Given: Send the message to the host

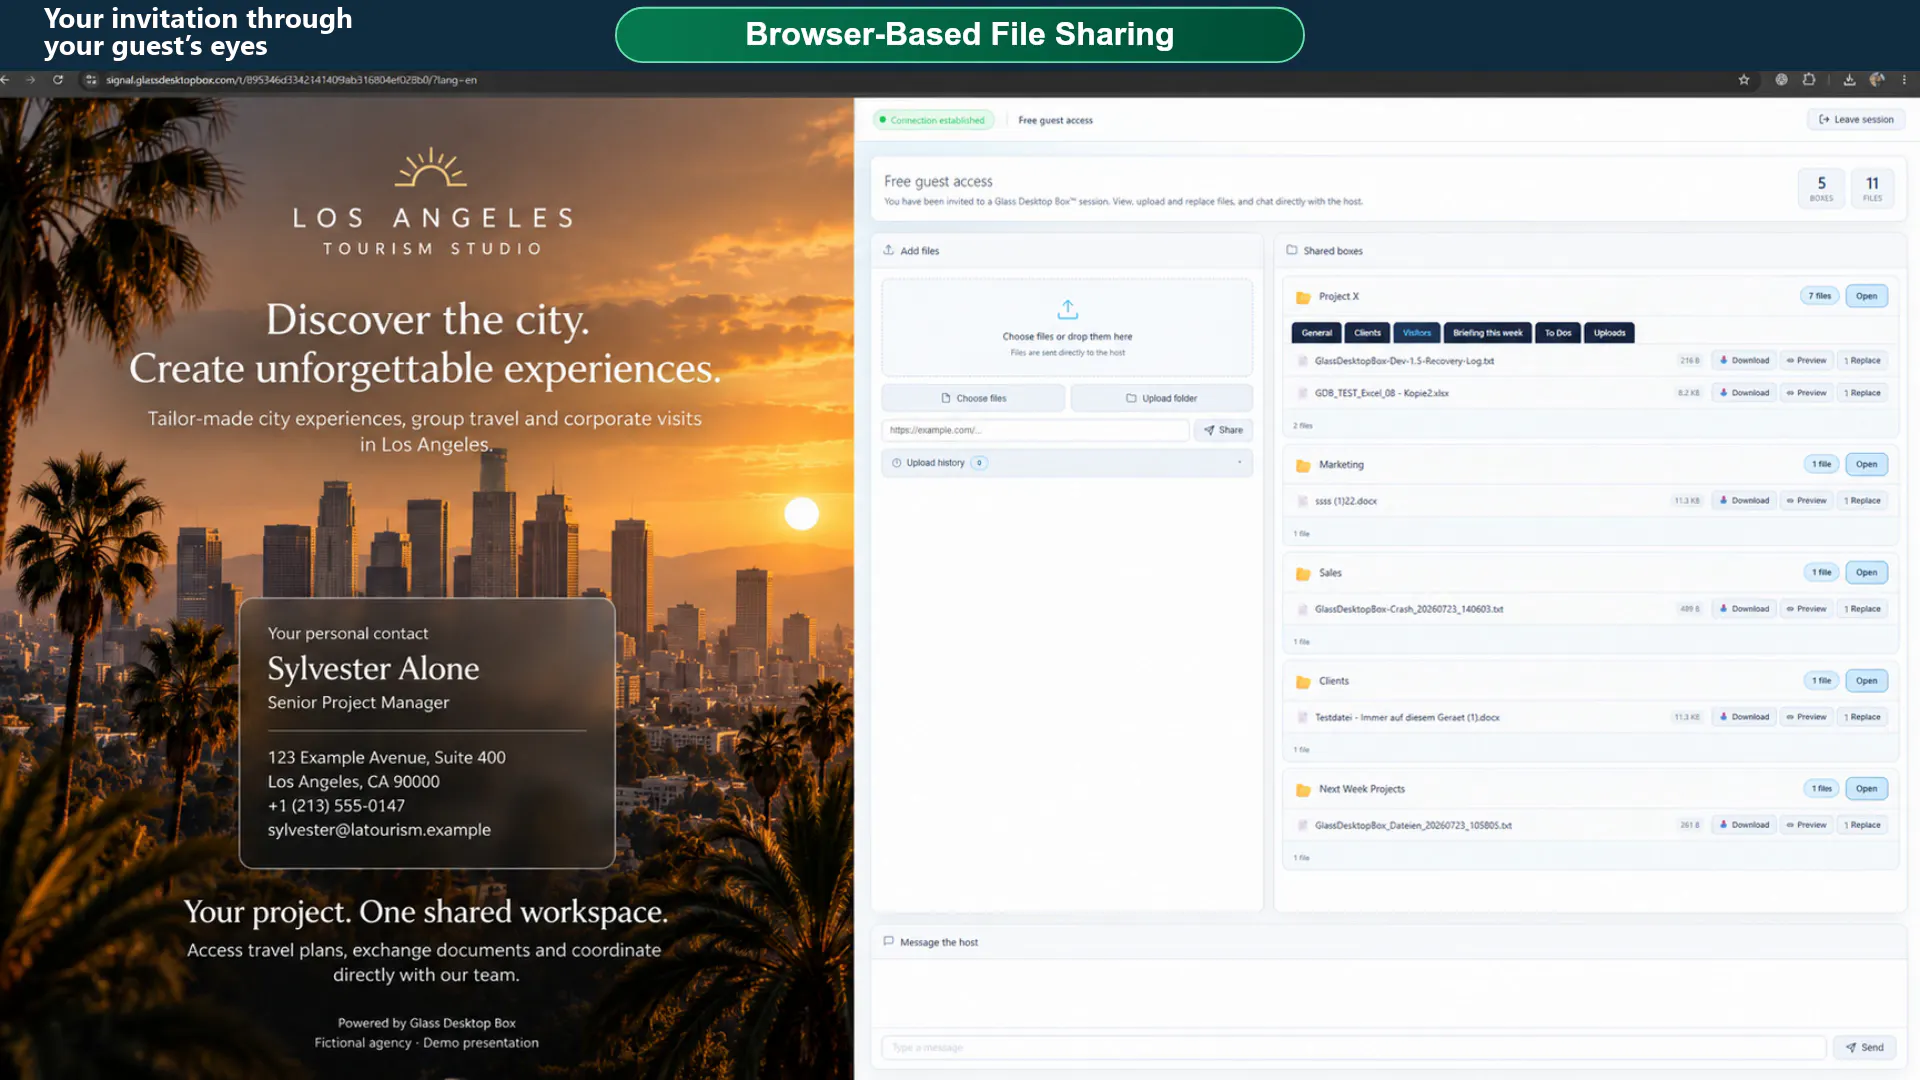Looking at the screenshot, I should point(1865,1047).
